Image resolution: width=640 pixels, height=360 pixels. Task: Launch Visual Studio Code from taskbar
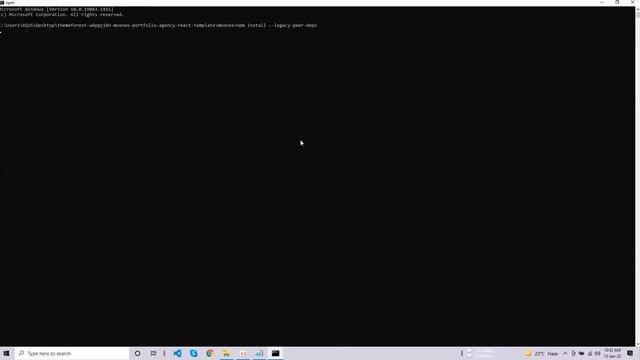(x=177, y=353)
